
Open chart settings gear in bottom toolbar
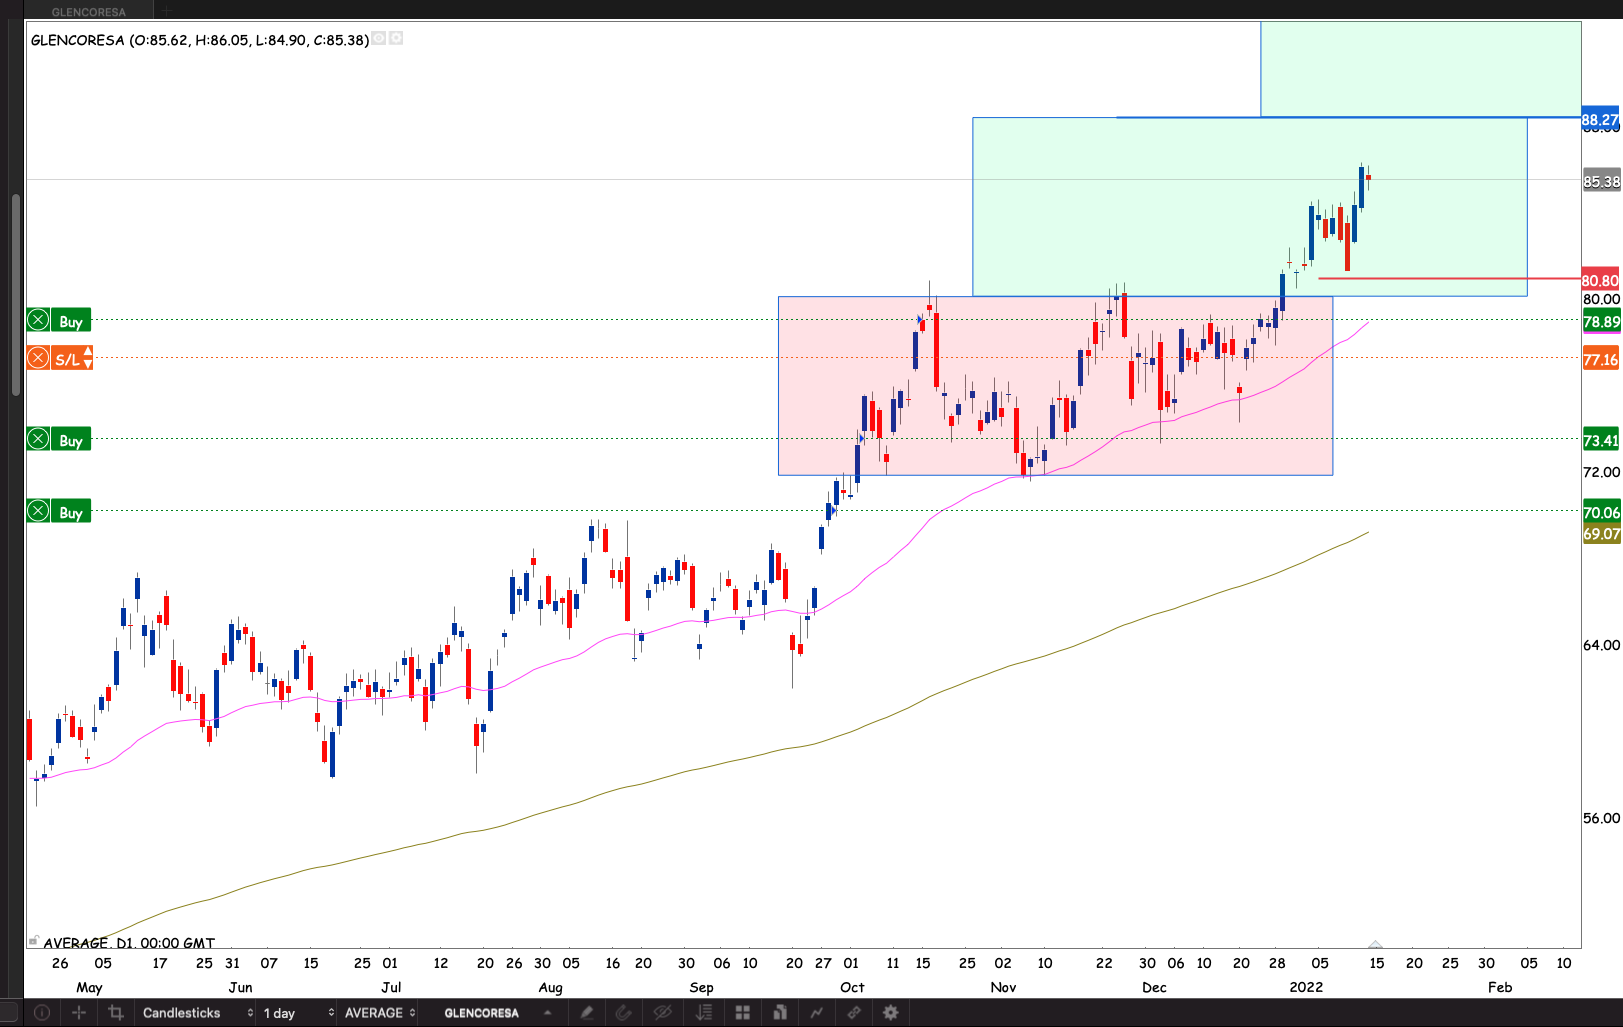890,1013
